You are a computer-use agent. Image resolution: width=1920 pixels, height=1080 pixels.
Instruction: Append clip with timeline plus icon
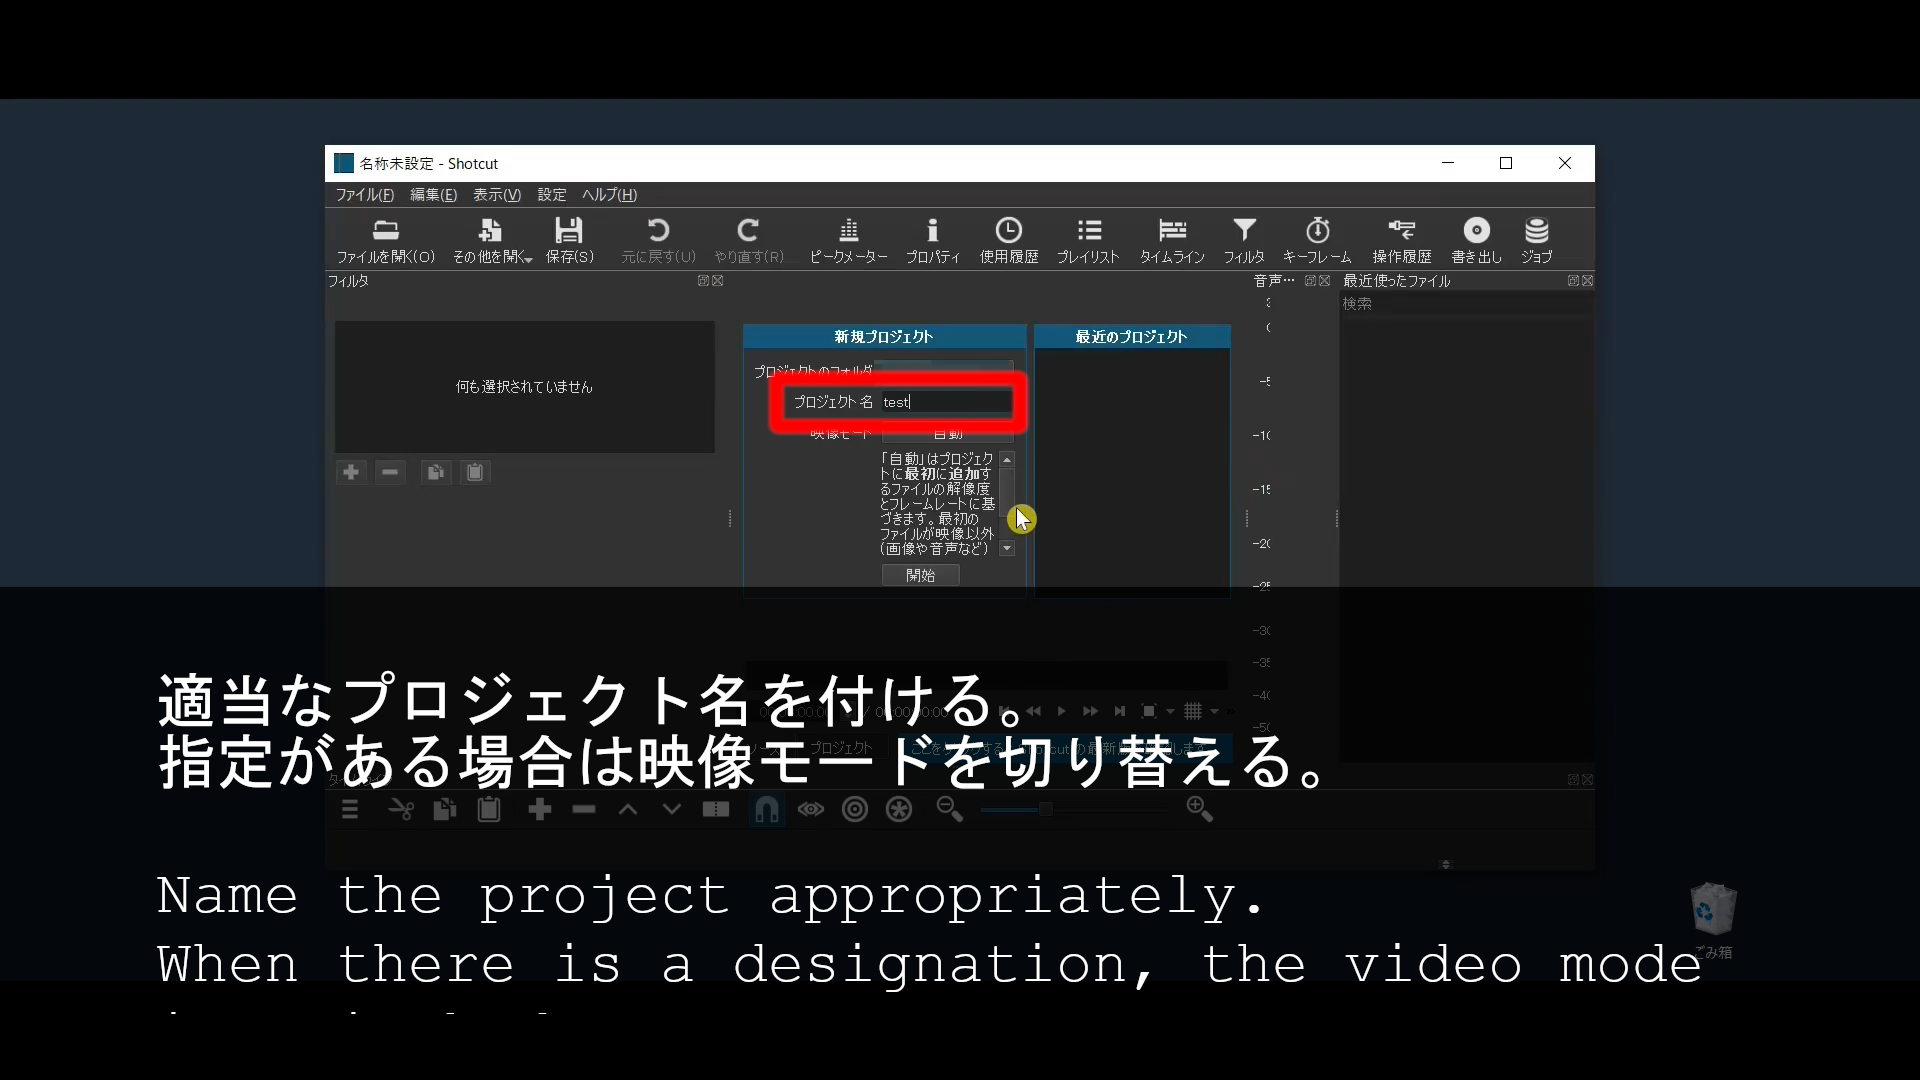coord(540,809)
